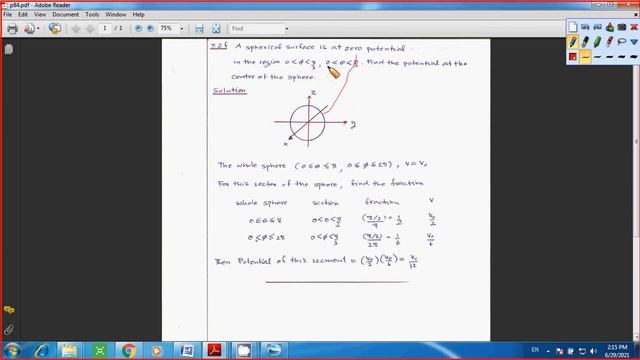Click the zoom in button
This screenshot has height=360, width=640.
150,29
